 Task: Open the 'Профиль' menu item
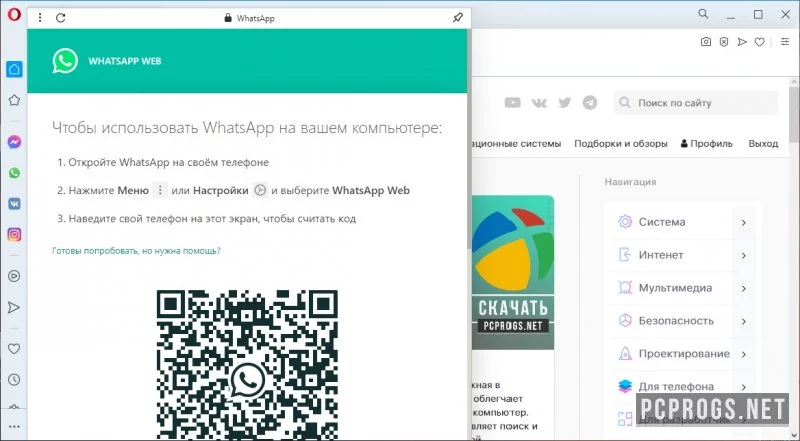pos(707,143)
